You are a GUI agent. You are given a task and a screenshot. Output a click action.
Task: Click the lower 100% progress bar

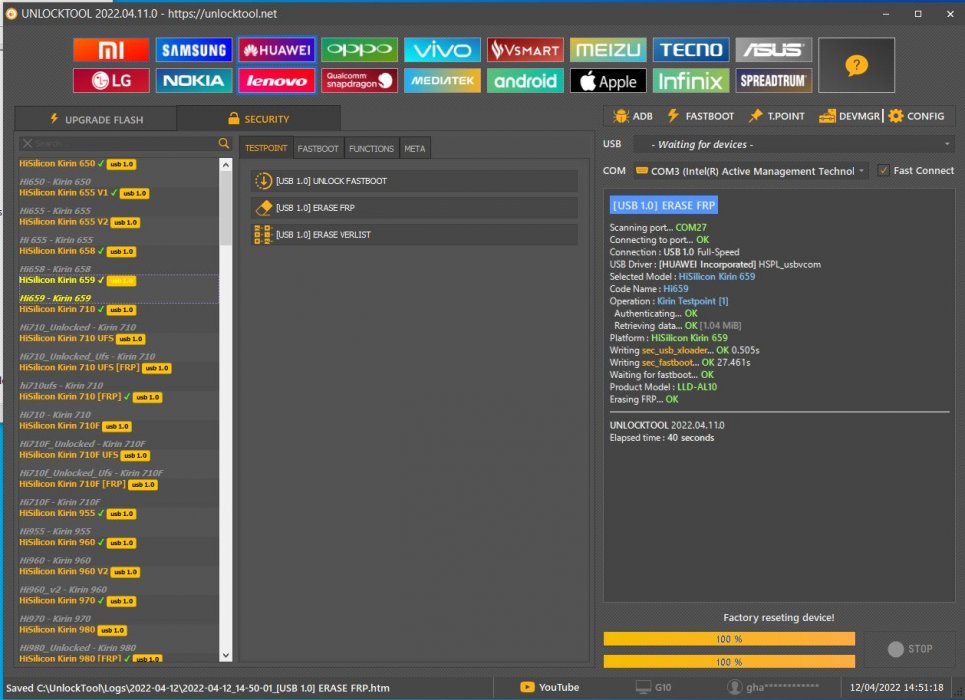[729, 662]
